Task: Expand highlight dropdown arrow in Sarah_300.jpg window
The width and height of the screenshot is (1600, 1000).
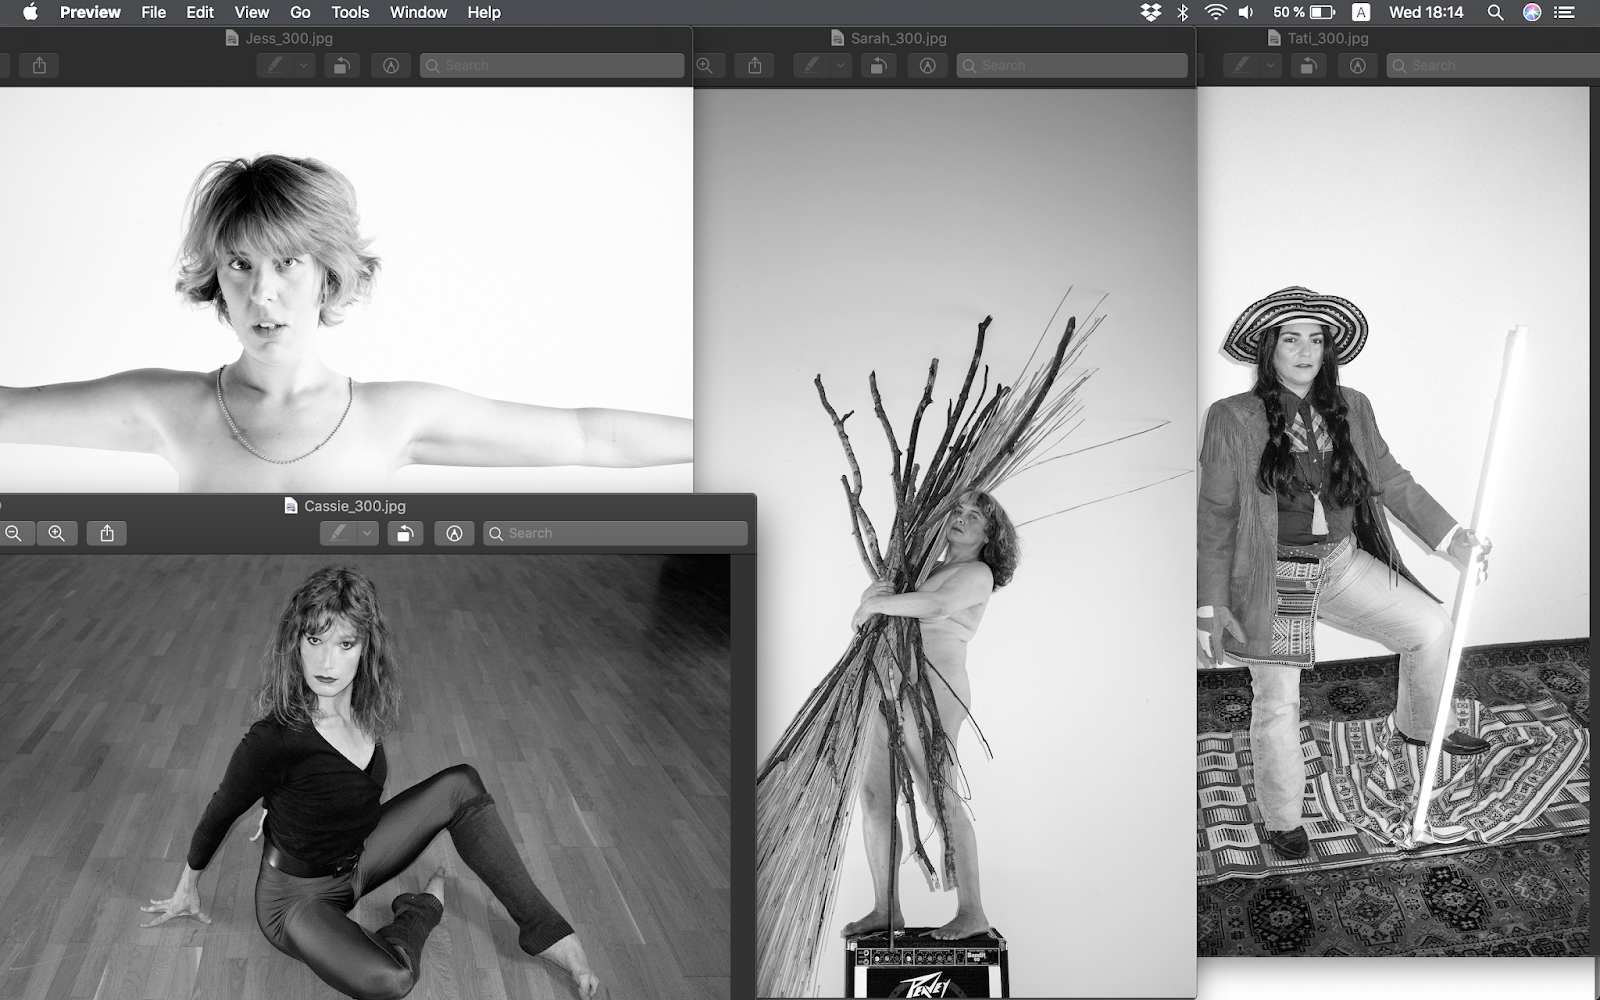Action: pyautogui.click(x=840, y=65)
